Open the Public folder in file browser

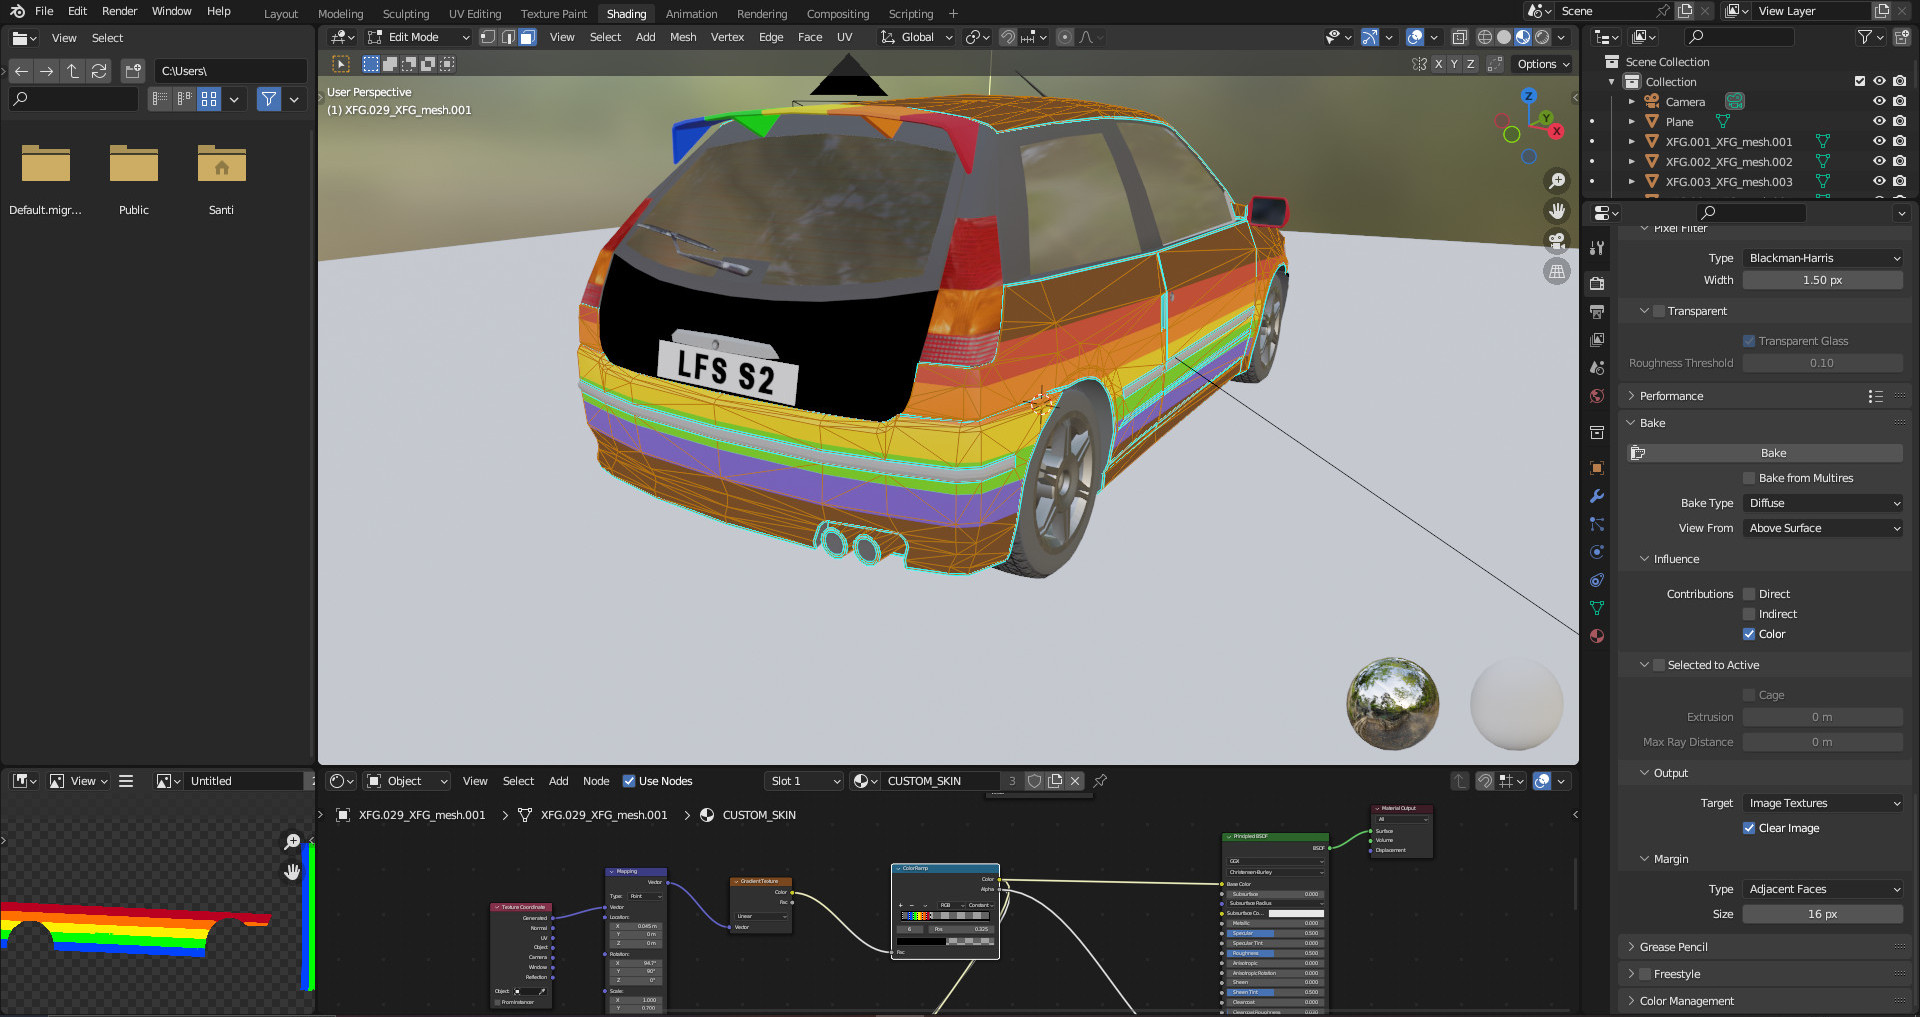click(134, 178)
